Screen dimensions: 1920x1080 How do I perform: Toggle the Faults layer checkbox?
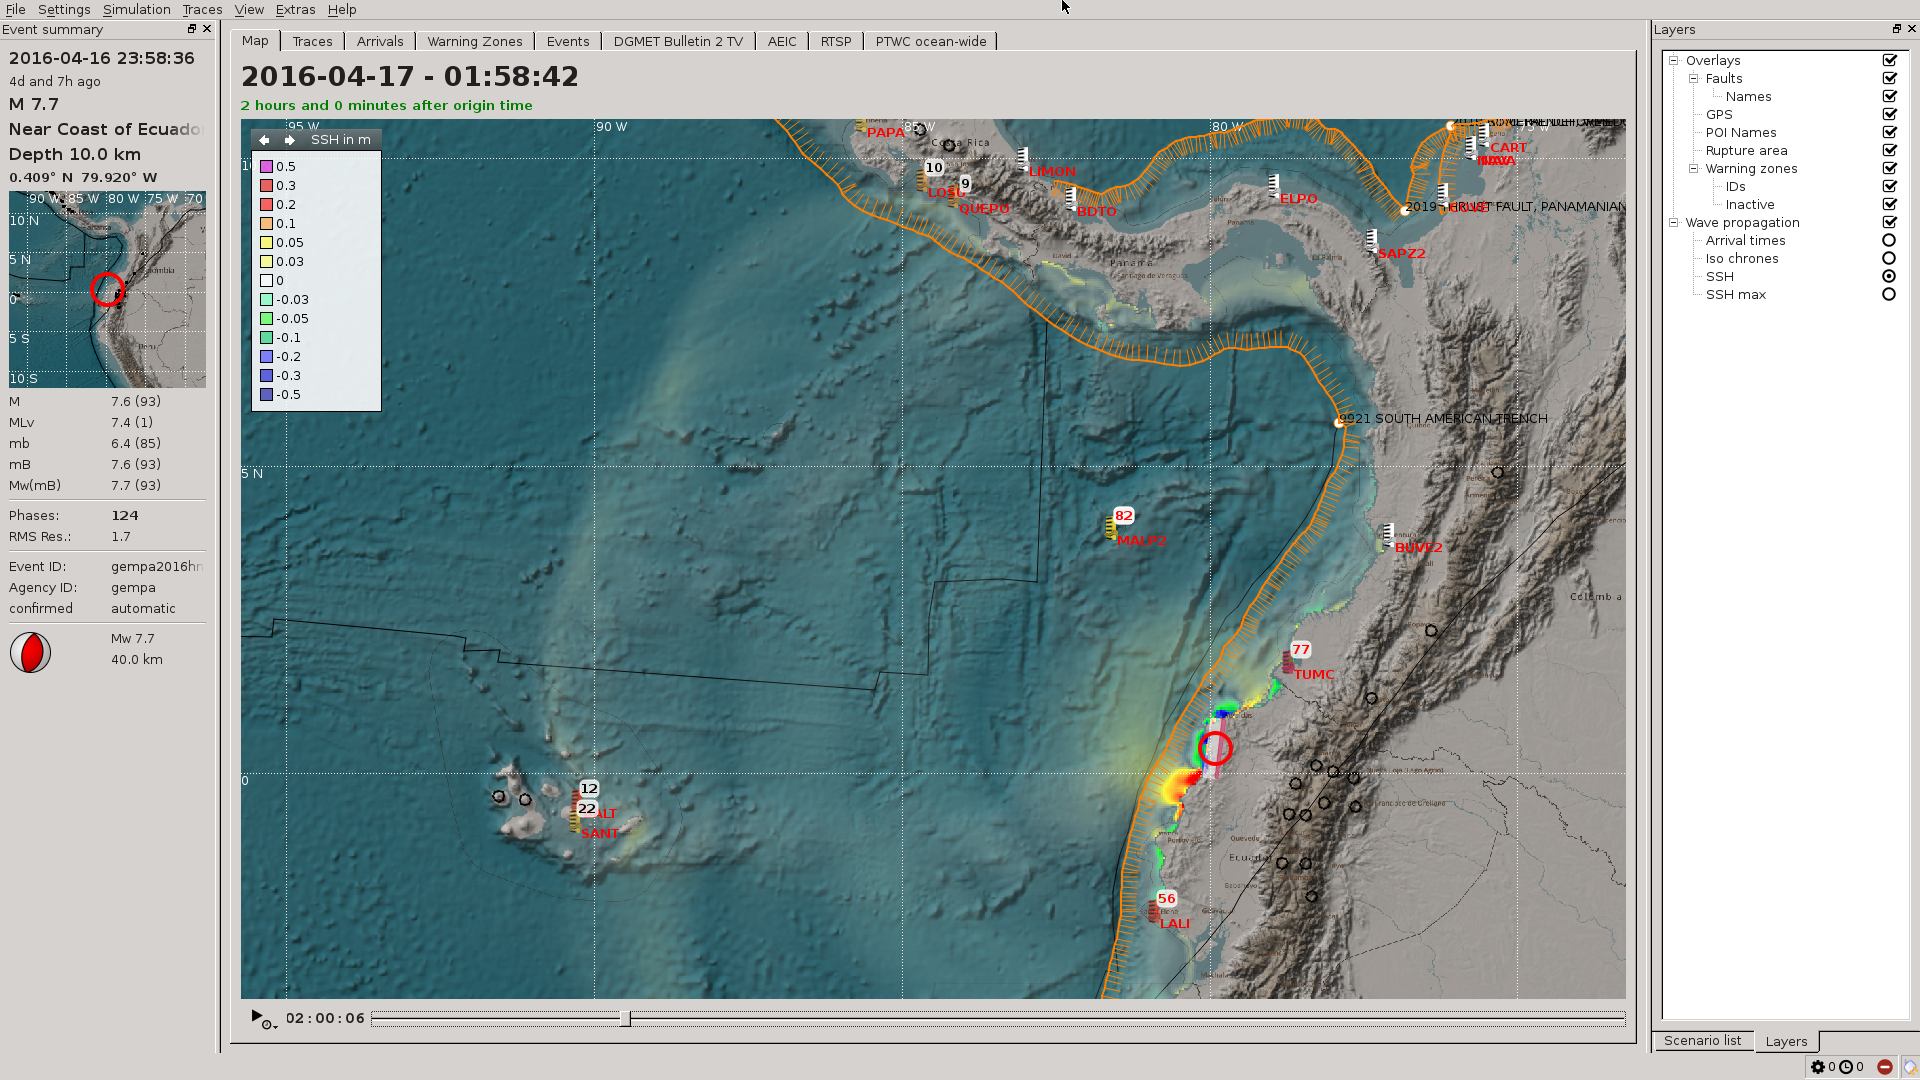coord(1889,79)
